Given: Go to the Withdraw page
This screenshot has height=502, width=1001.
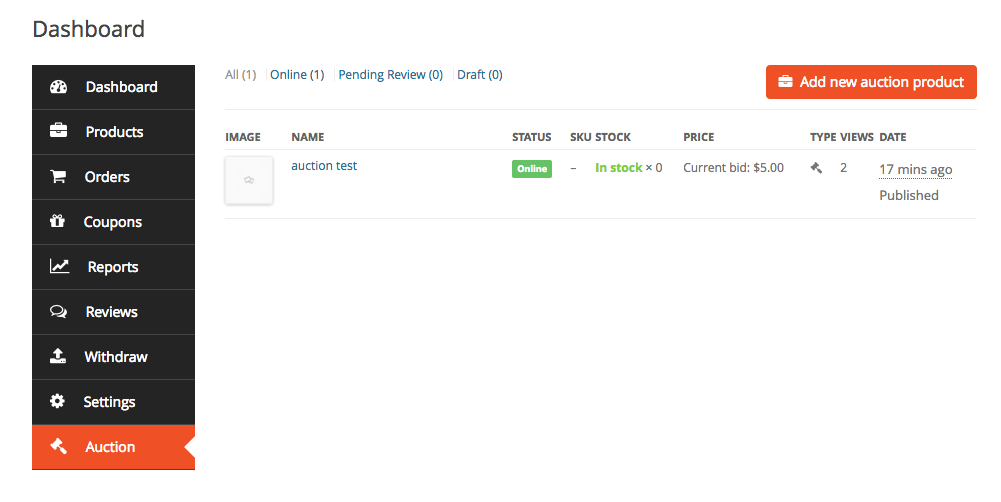Looking at the screenshot, I should click(114, 357).
